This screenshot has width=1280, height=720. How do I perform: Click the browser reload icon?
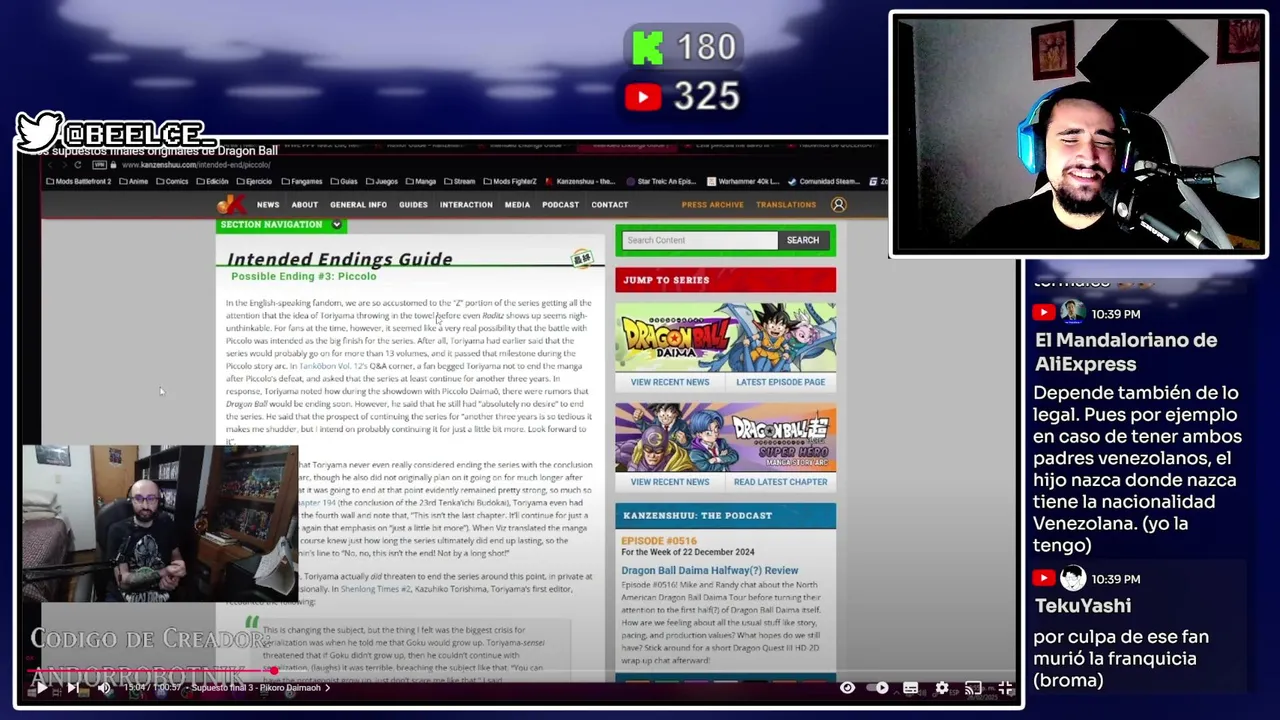point(78,165)
